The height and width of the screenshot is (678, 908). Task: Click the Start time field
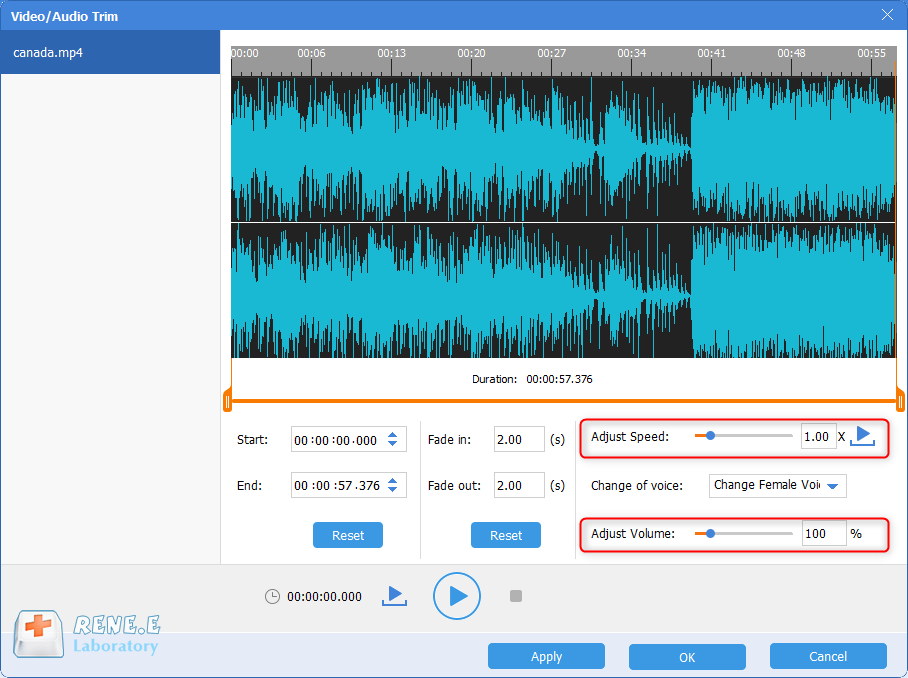[x=349, y=439]
